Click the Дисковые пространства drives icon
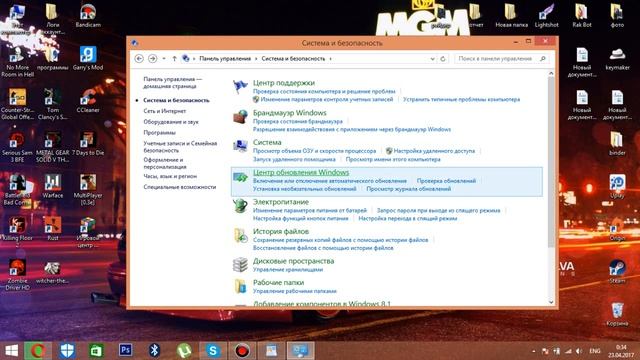The height and width of the screenshot is (360, 640). [240, 265]
